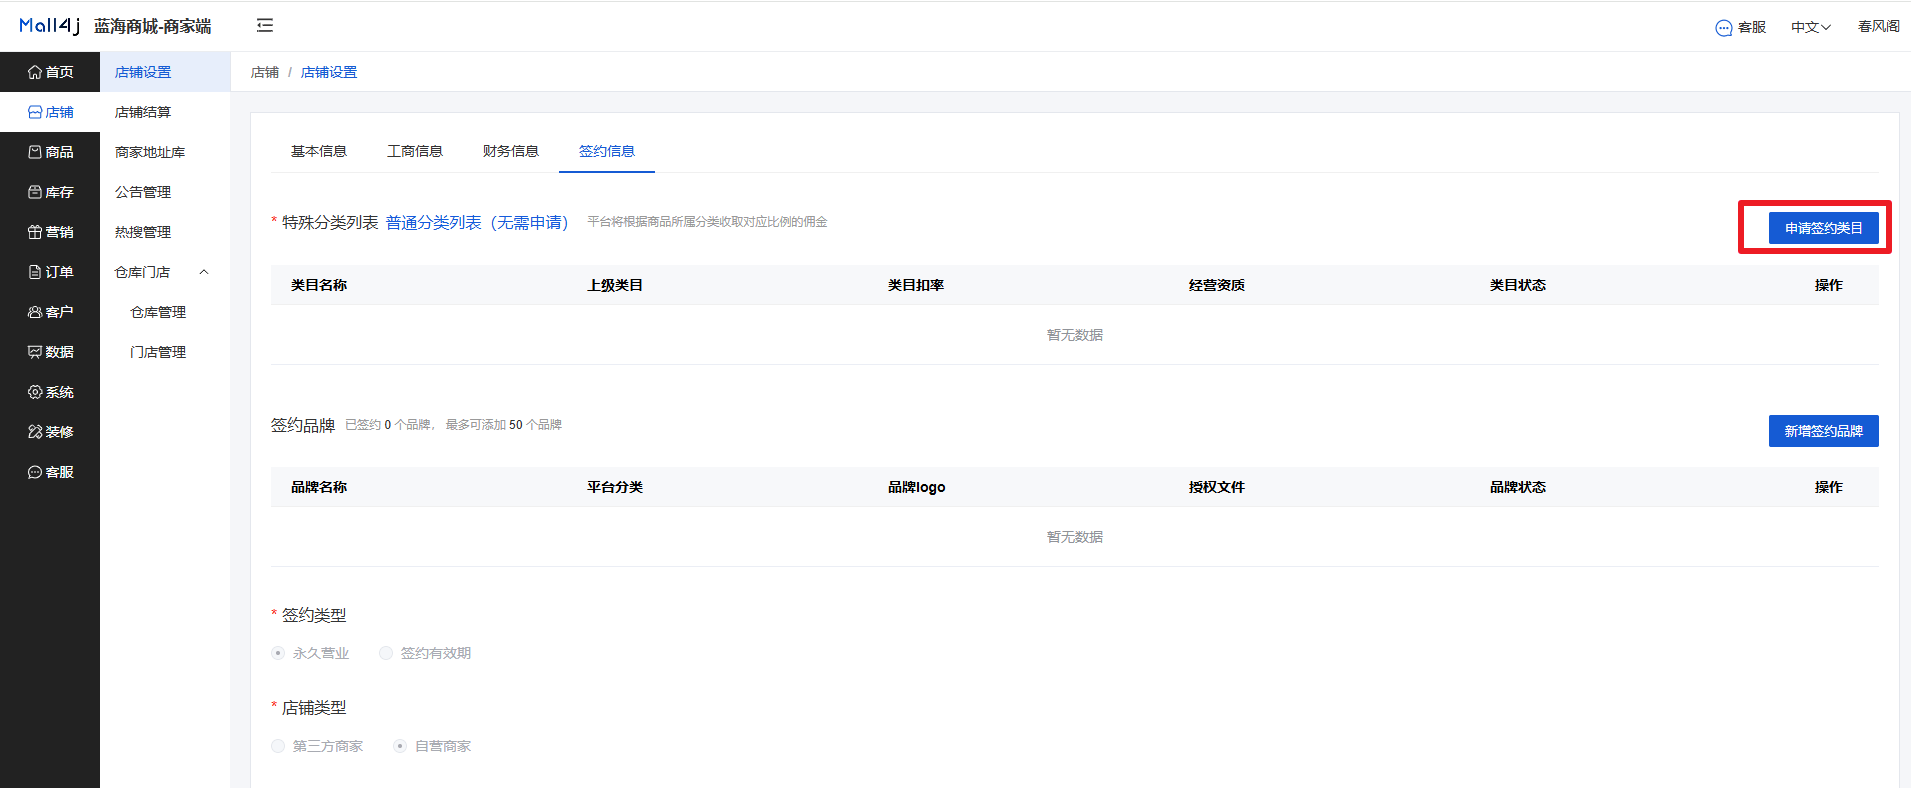Select the 自营商家 radio option

pyautogui.click(x=400, y=746)
